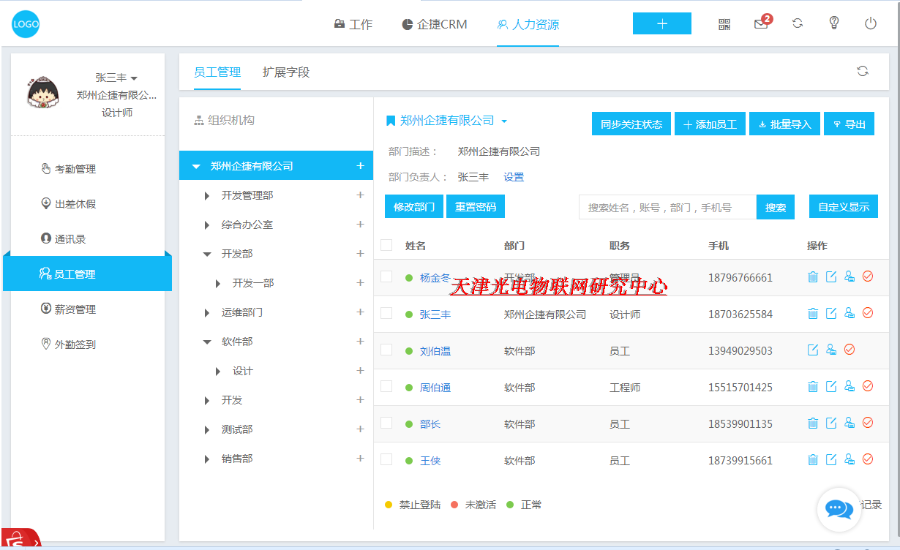Screen dimensions: 900x550
Task: Expand the 设计 tree node
Action: point(218,371)
